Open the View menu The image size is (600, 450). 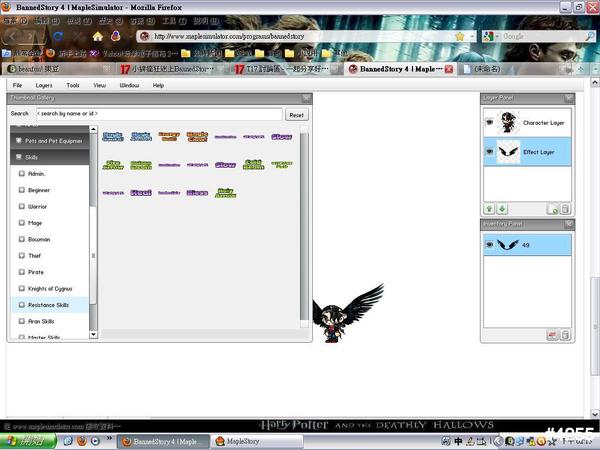point(99,85)
